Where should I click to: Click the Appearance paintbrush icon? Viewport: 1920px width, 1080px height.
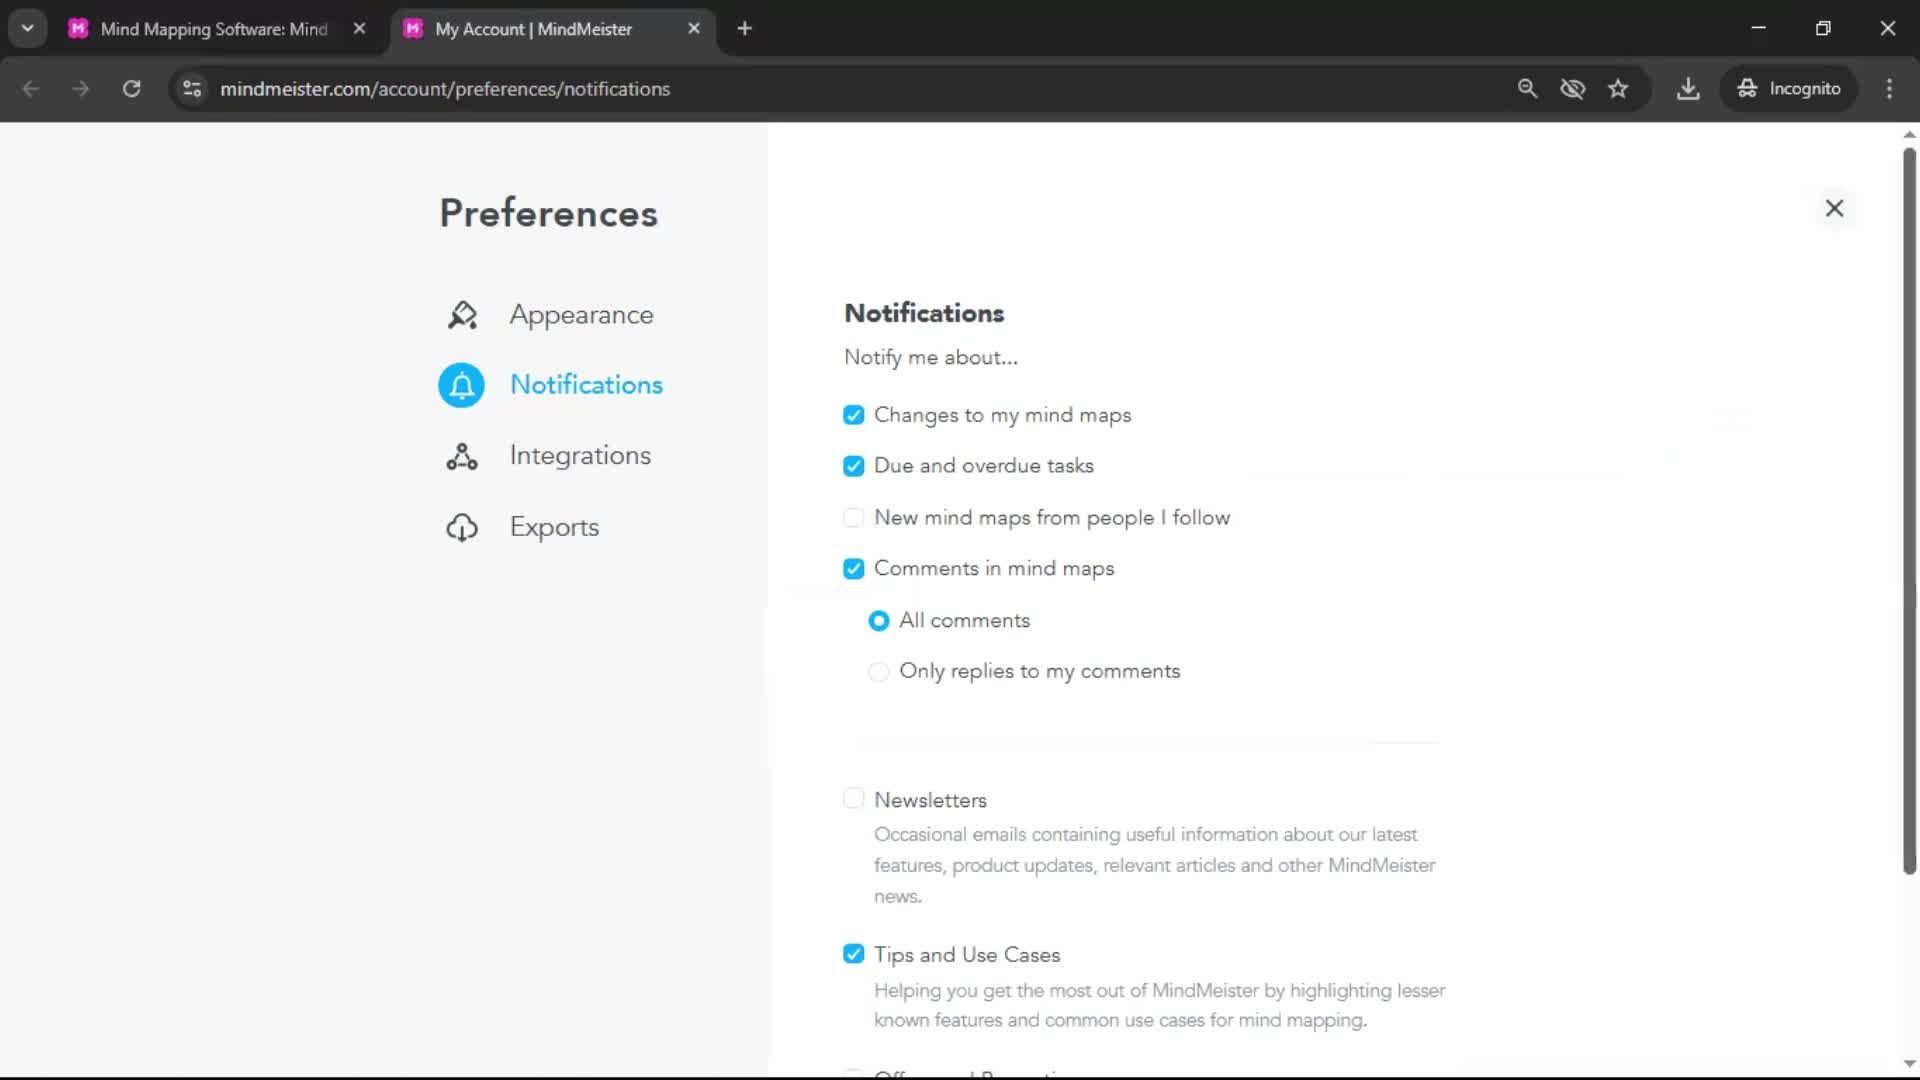(462, 315)
